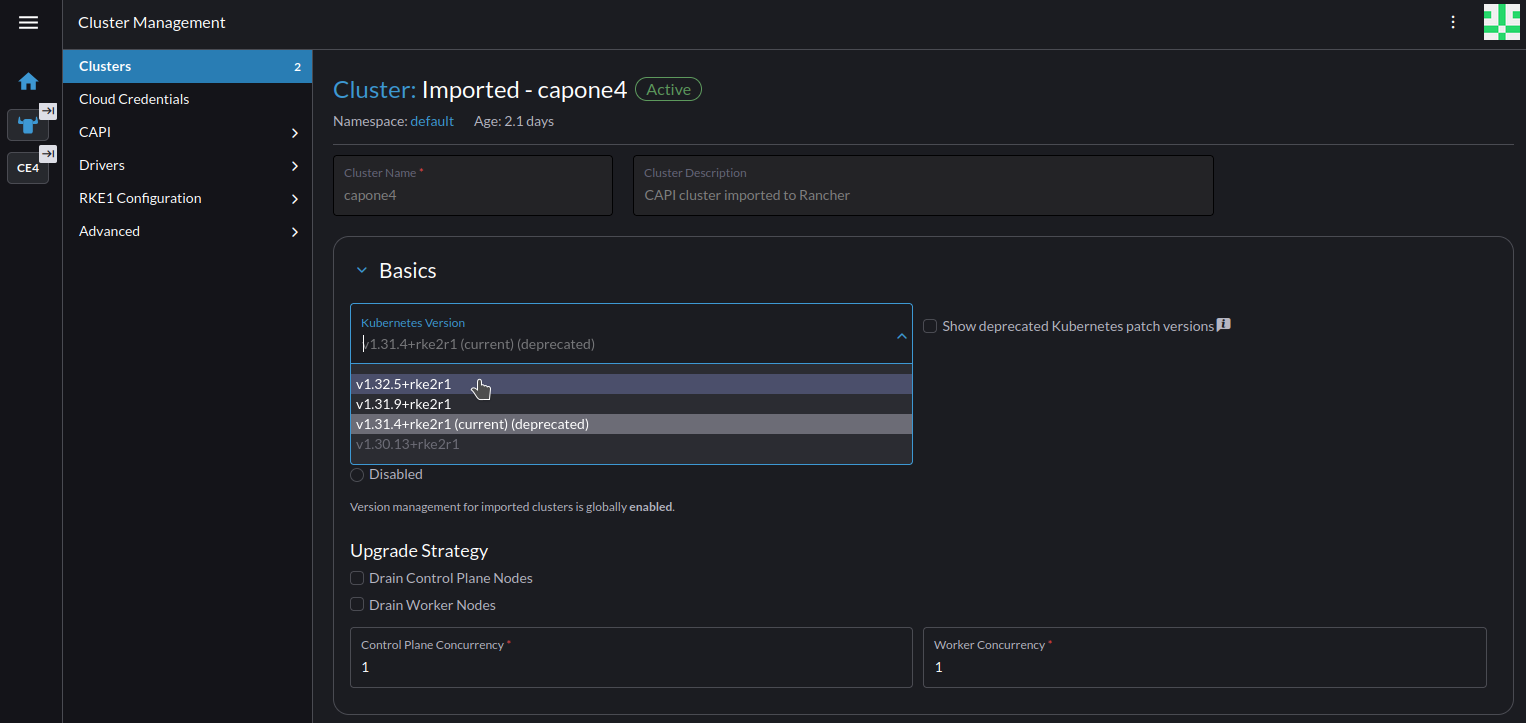Open the vertical three-dot page actions menu
Image resolution: width=1526 pixels, height=723 pixels.
pyautogui.click(x=1453, y=22)
